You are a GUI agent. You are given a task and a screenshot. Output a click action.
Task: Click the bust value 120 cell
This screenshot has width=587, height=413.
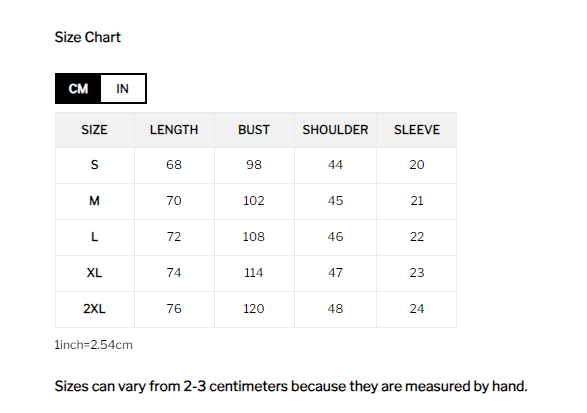pyautogui.click(x=254, y=309)
